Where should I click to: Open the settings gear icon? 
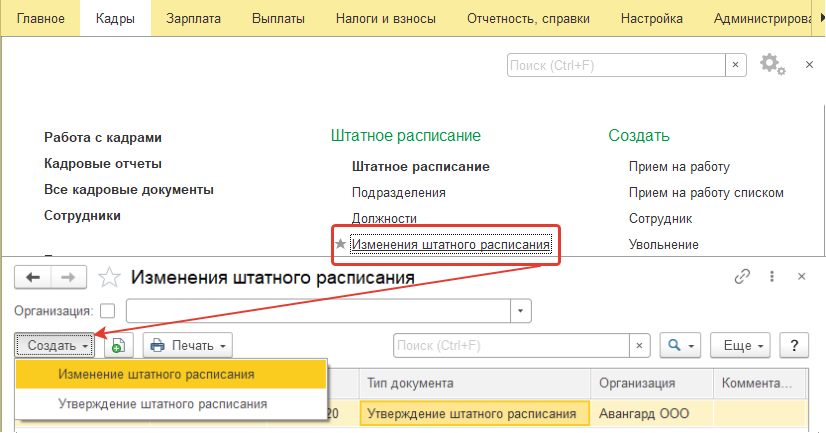(772, 65)
